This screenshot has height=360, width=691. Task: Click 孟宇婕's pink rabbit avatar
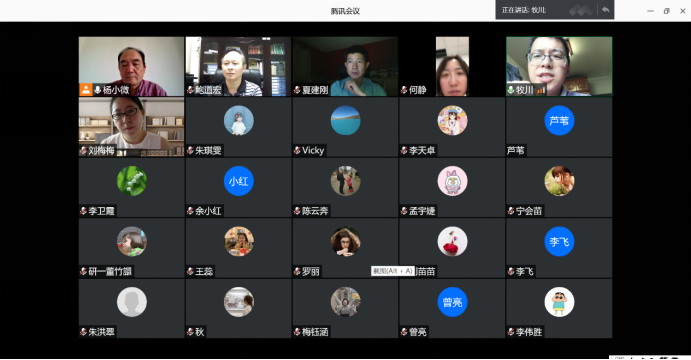(452, 181)
